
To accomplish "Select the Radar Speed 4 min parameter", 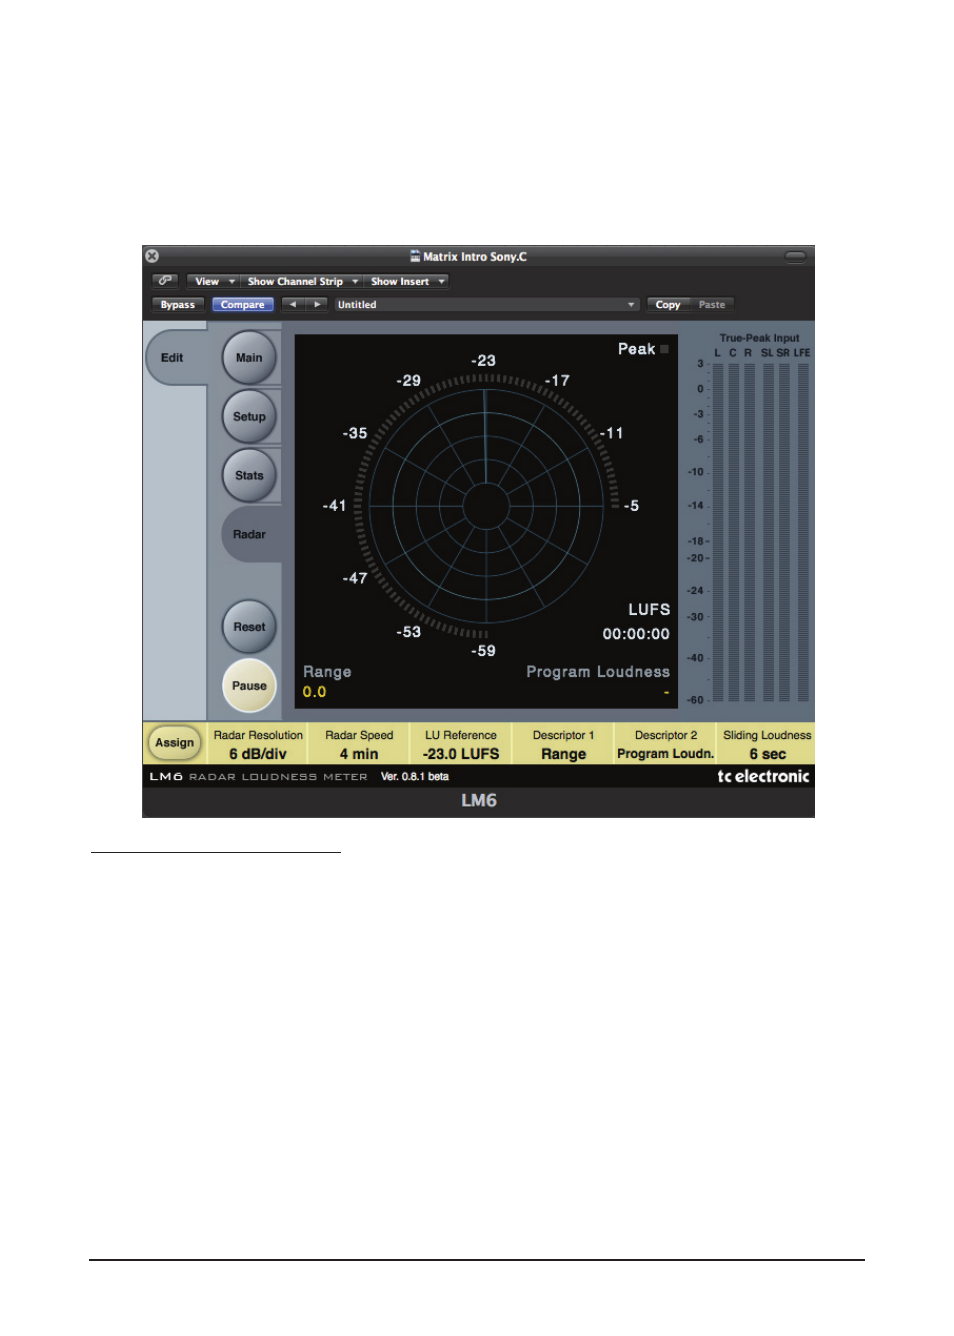I will pyautogui.click(x=359, y=744).
